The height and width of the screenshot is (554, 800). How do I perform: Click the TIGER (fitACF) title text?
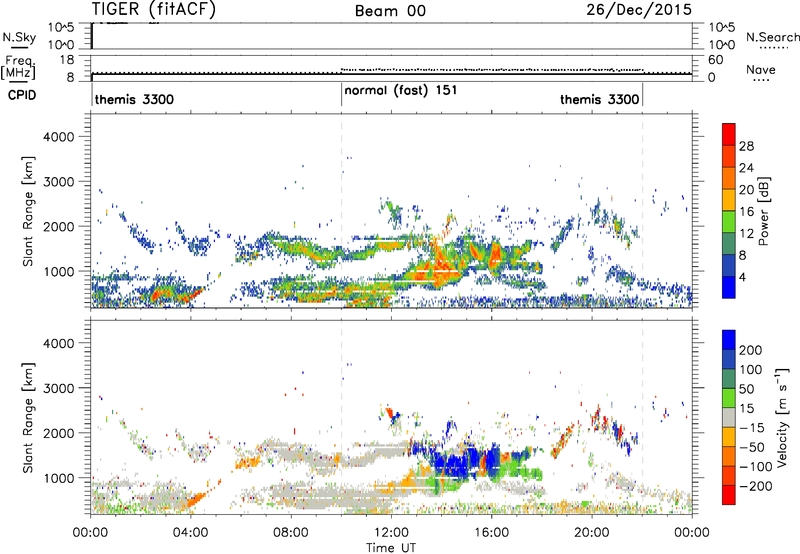click(x=154, y=9)
